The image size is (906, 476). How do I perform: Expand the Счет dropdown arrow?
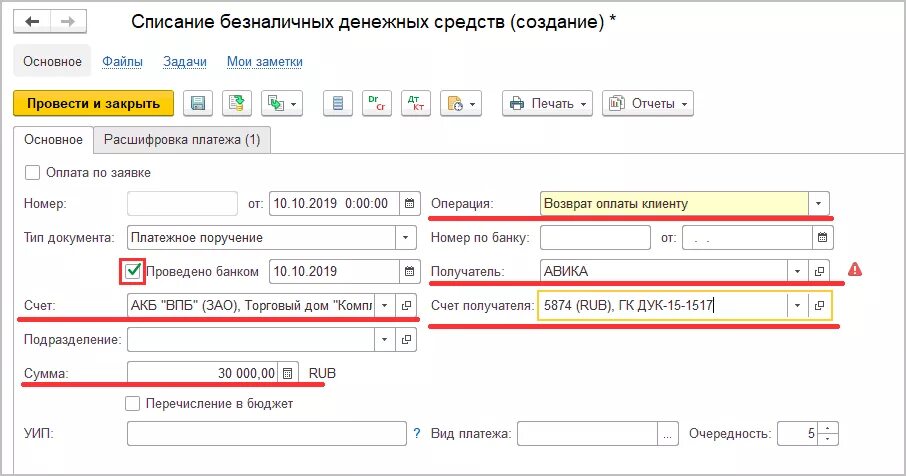pyautogui.click(x=385, y=306)
